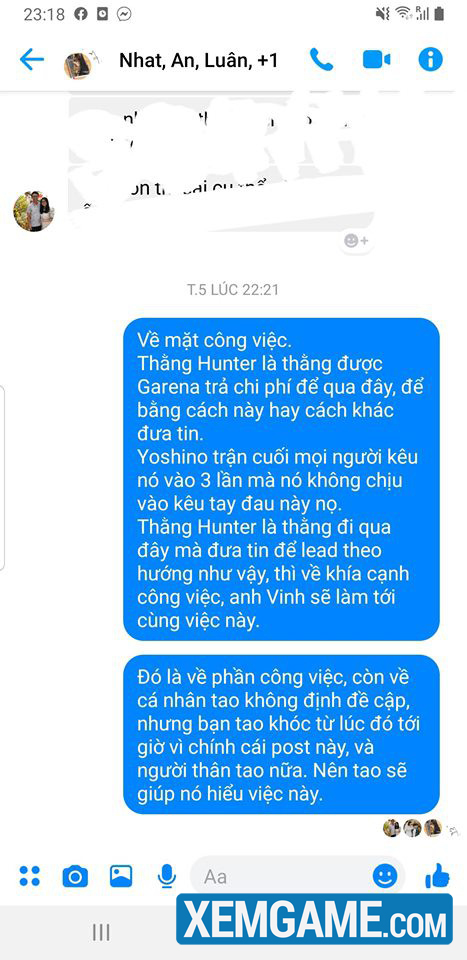Add a reaction using the smiley plus icon
Screen dimensions: 467x960
[356, 241]
